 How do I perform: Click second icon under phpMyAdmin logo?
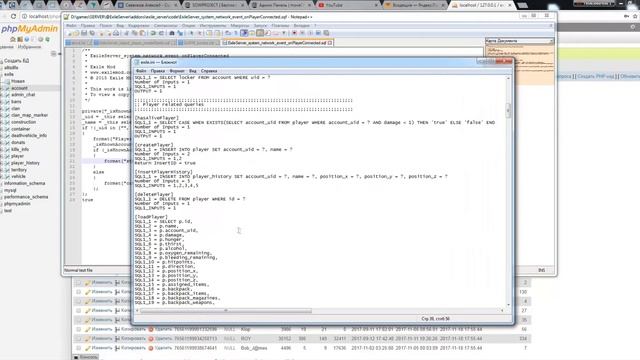20,39
